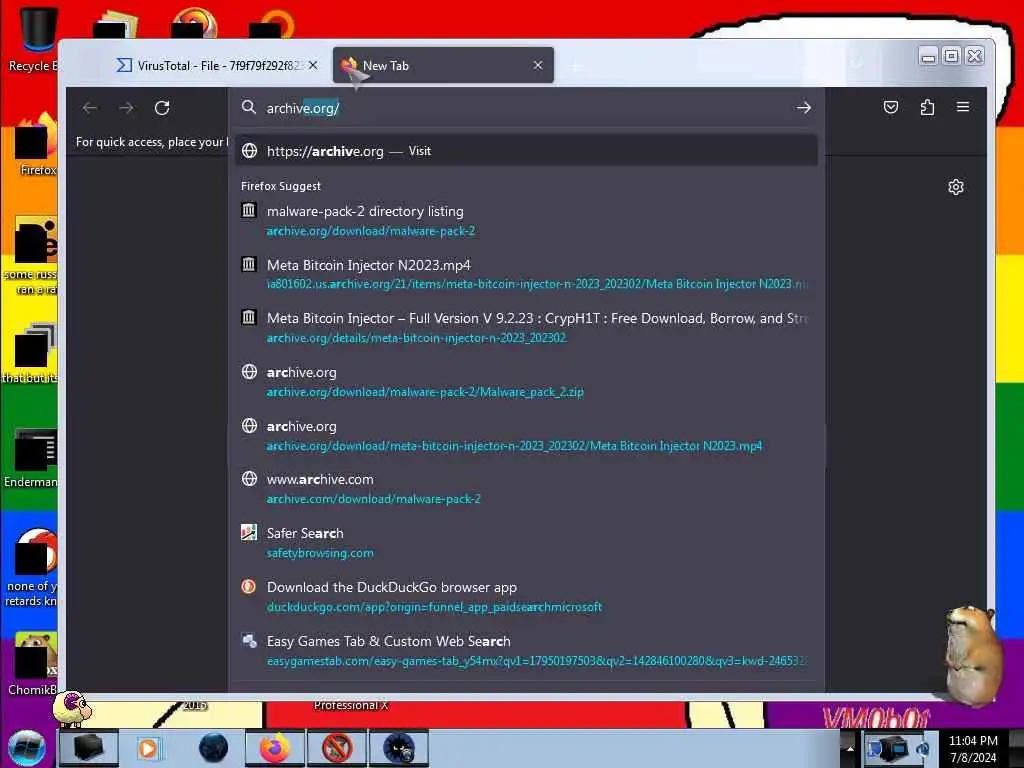
Task: Open the media player taskbar icon
Action: coord(149,748)
